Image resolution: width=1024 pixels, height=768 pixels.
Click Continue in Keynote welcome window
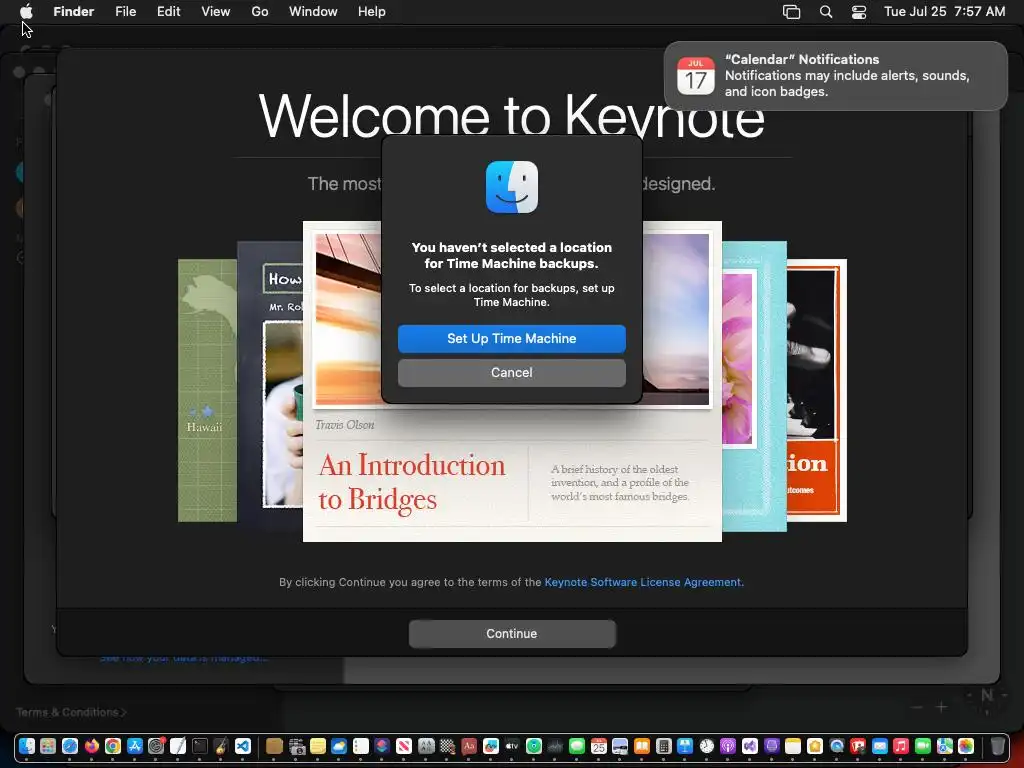coord(512,633)
